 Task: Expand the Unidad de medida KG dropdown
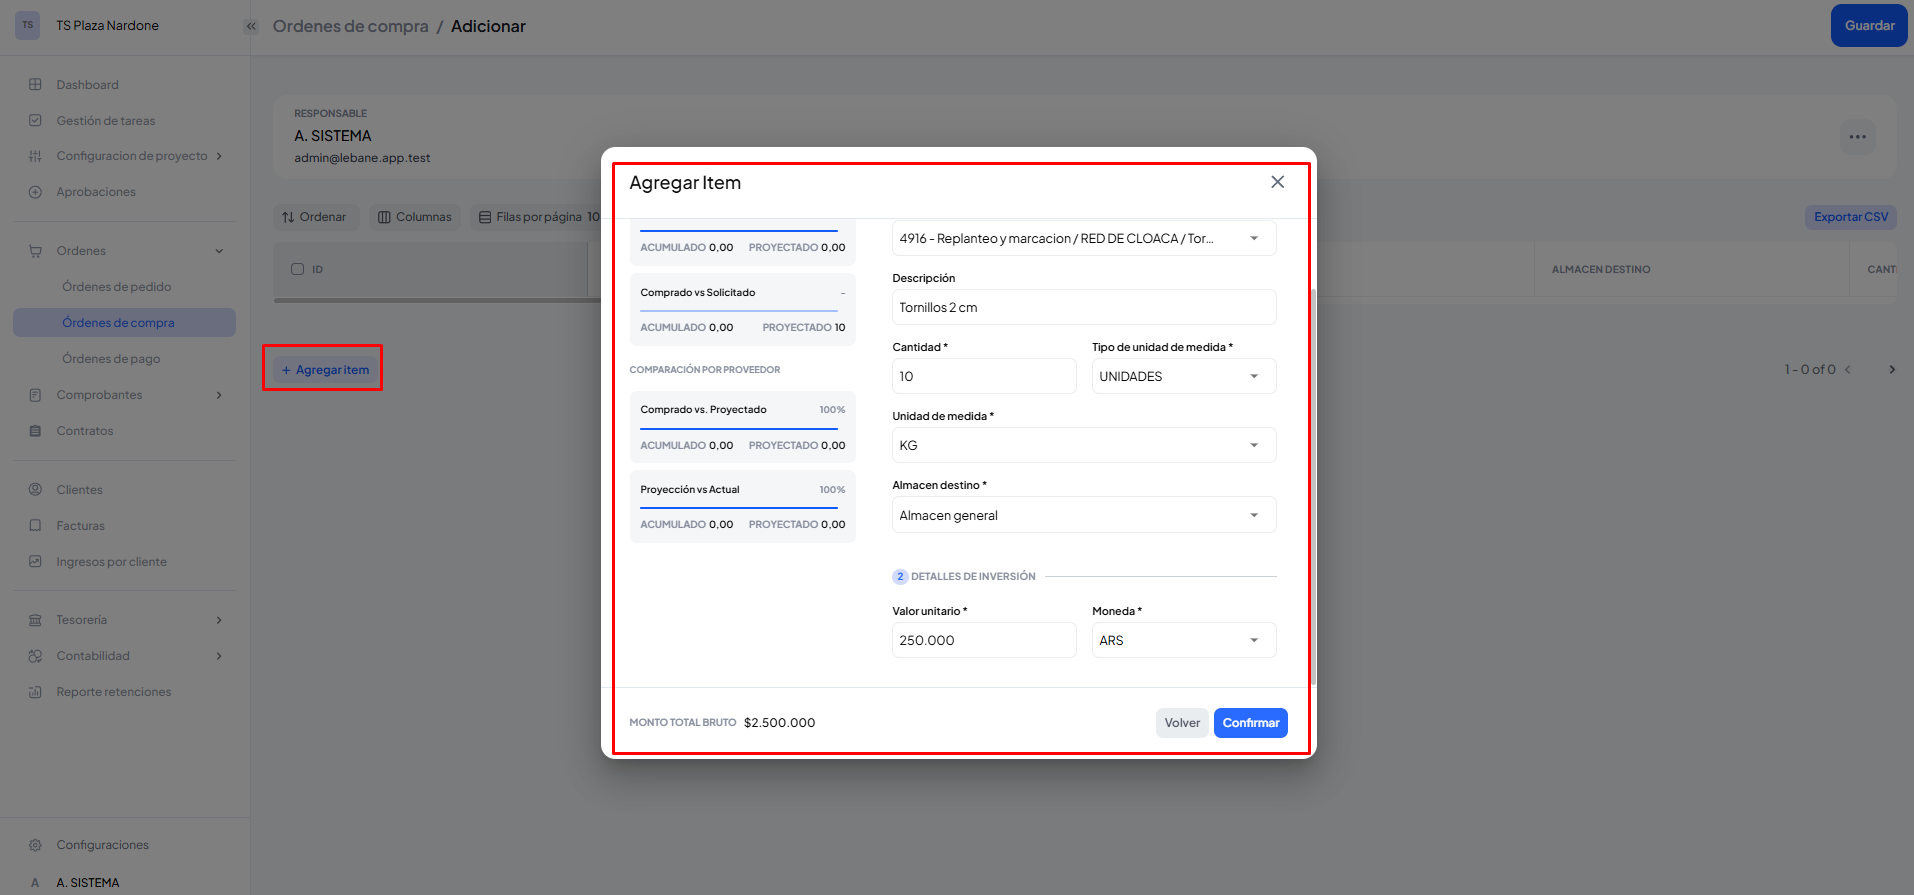pos(1083,446)
